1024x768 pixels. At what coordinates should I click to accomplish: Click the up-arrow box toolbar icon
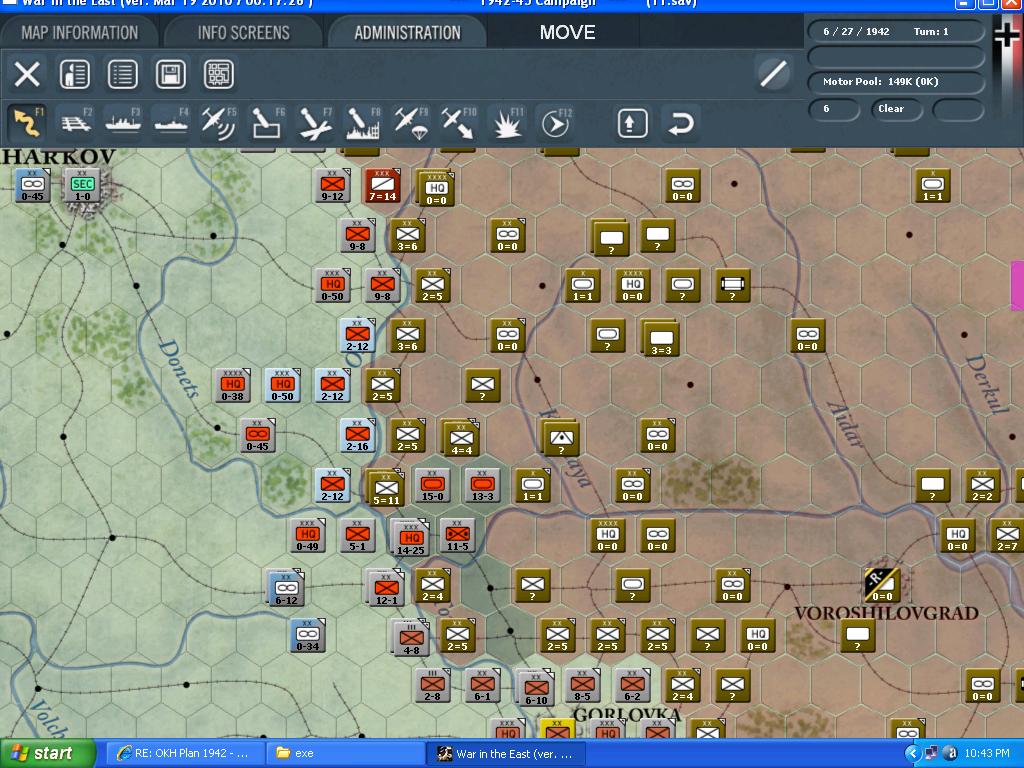point(632,123)
